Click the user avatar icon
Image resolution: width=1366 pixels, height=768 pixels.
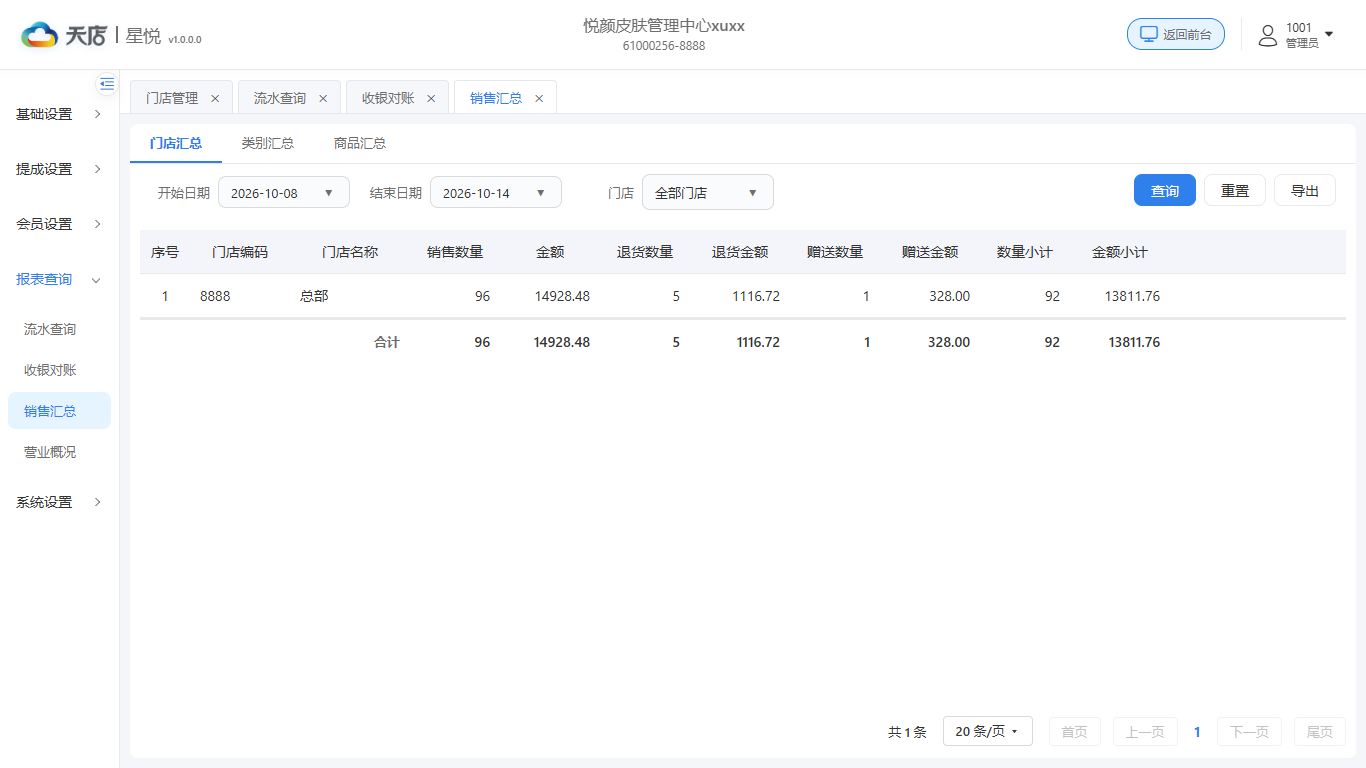[x=1268, y=35]
